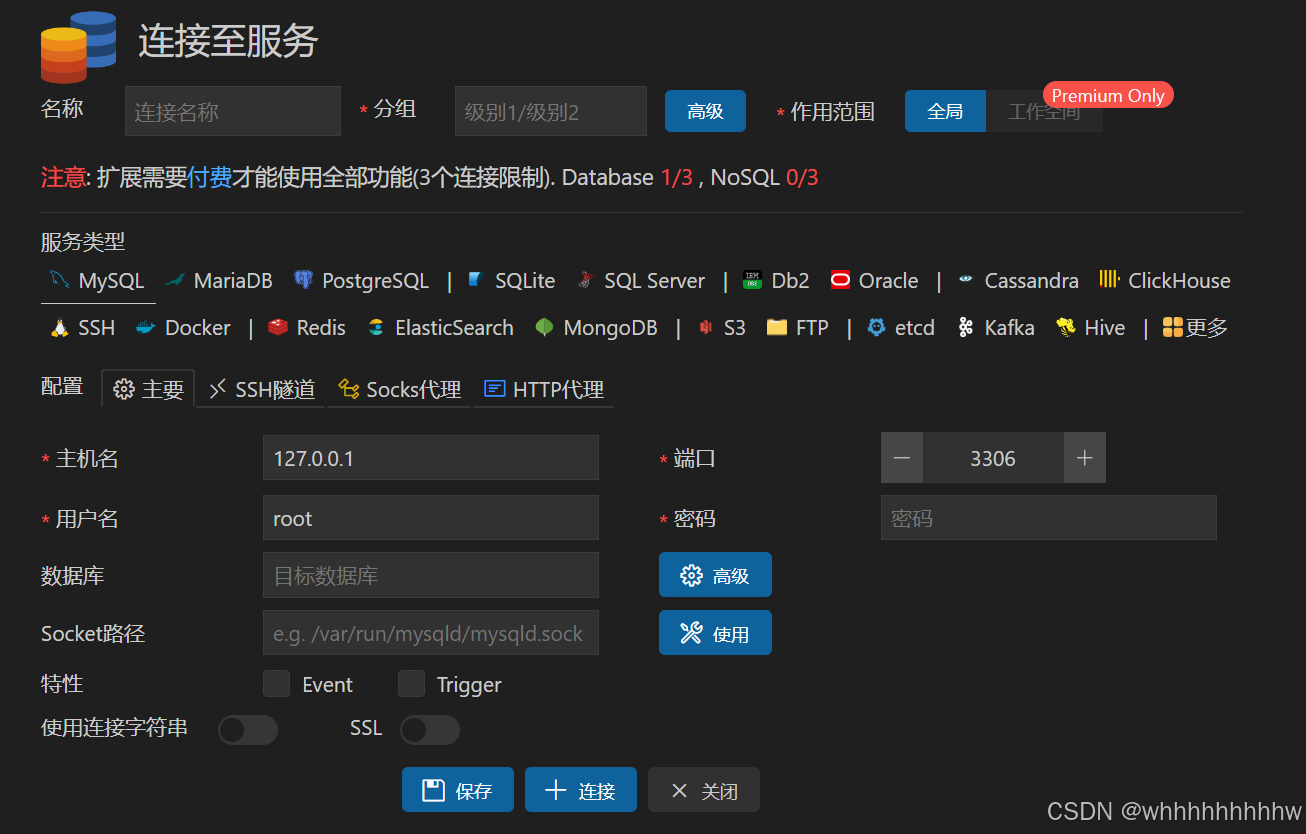
Task: Click 使用 button for socket path
Action: (715, 633)
